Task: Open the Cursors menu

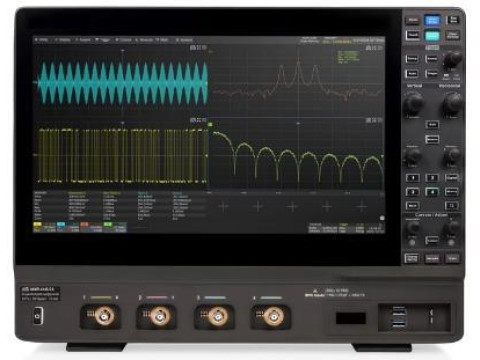Action: pyautogui.click(x=124, y=40)
